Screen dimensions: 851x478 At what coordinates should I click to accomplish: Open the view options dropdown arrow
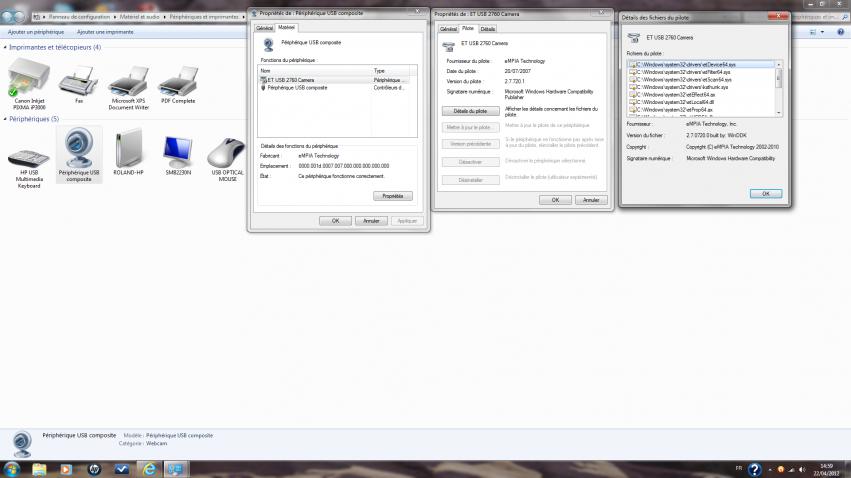pos(822,32)
